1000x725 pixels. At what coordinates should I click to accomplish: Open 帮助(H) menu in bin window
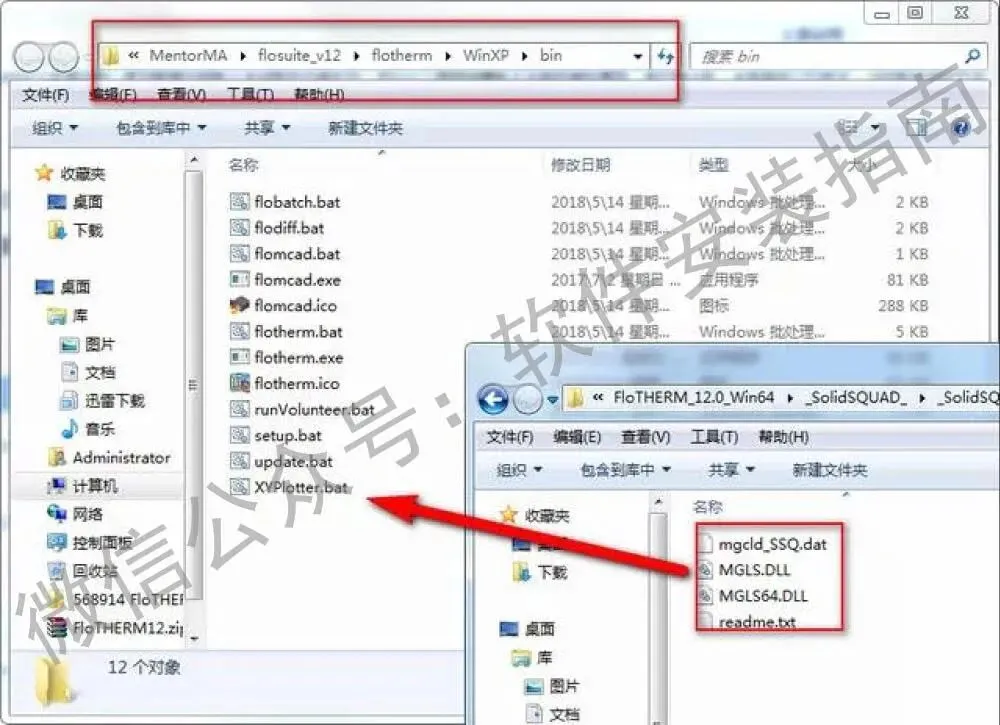pos(319,95)
